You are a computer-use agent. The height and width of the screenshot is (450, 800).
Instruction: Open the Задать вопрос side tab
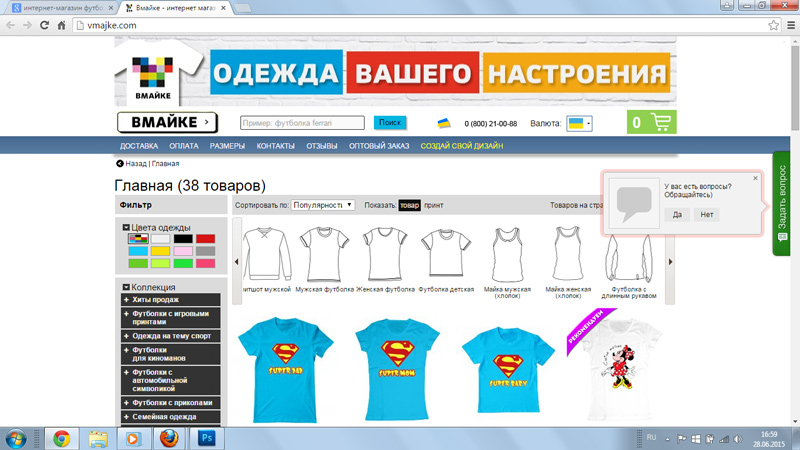[782, 203]
